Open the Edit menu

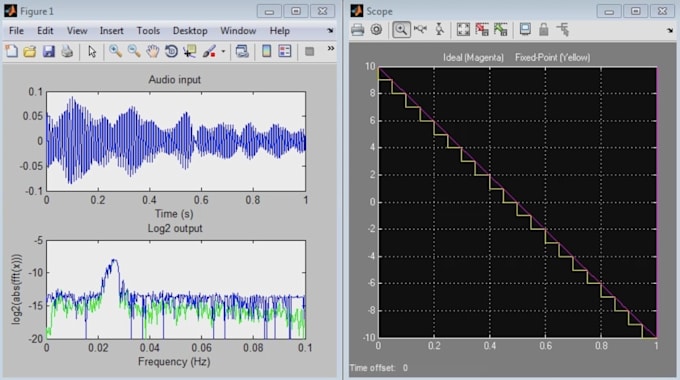tap(45, 31)
